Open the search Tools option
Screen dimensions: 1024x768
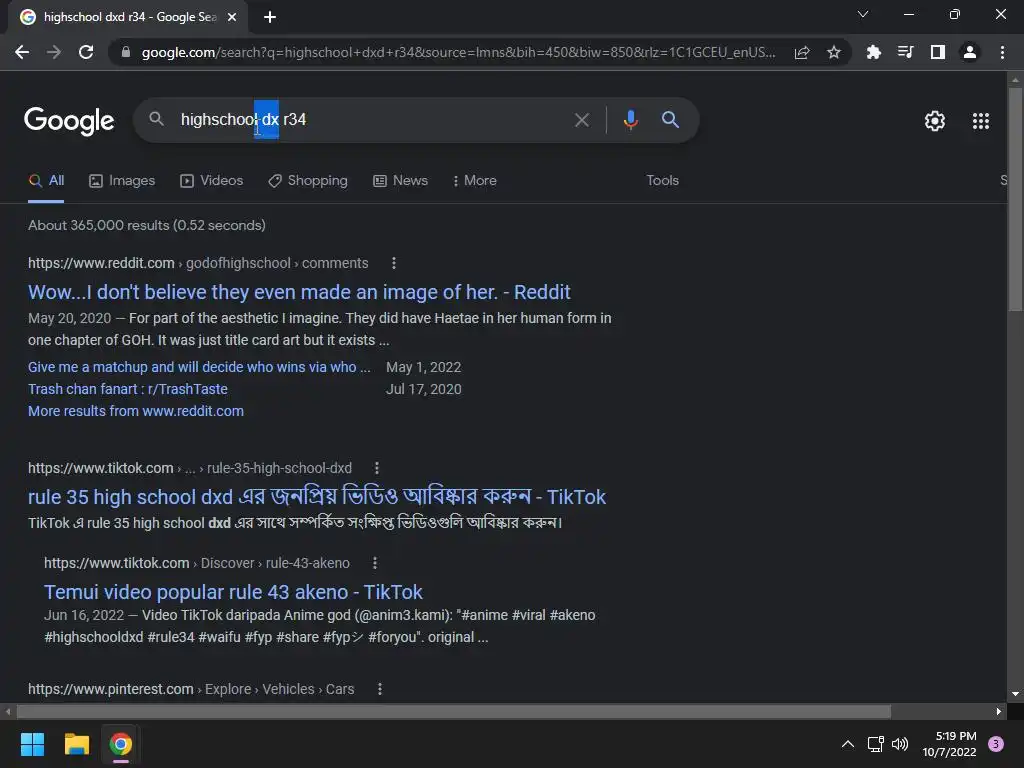[x=662, y=180]
